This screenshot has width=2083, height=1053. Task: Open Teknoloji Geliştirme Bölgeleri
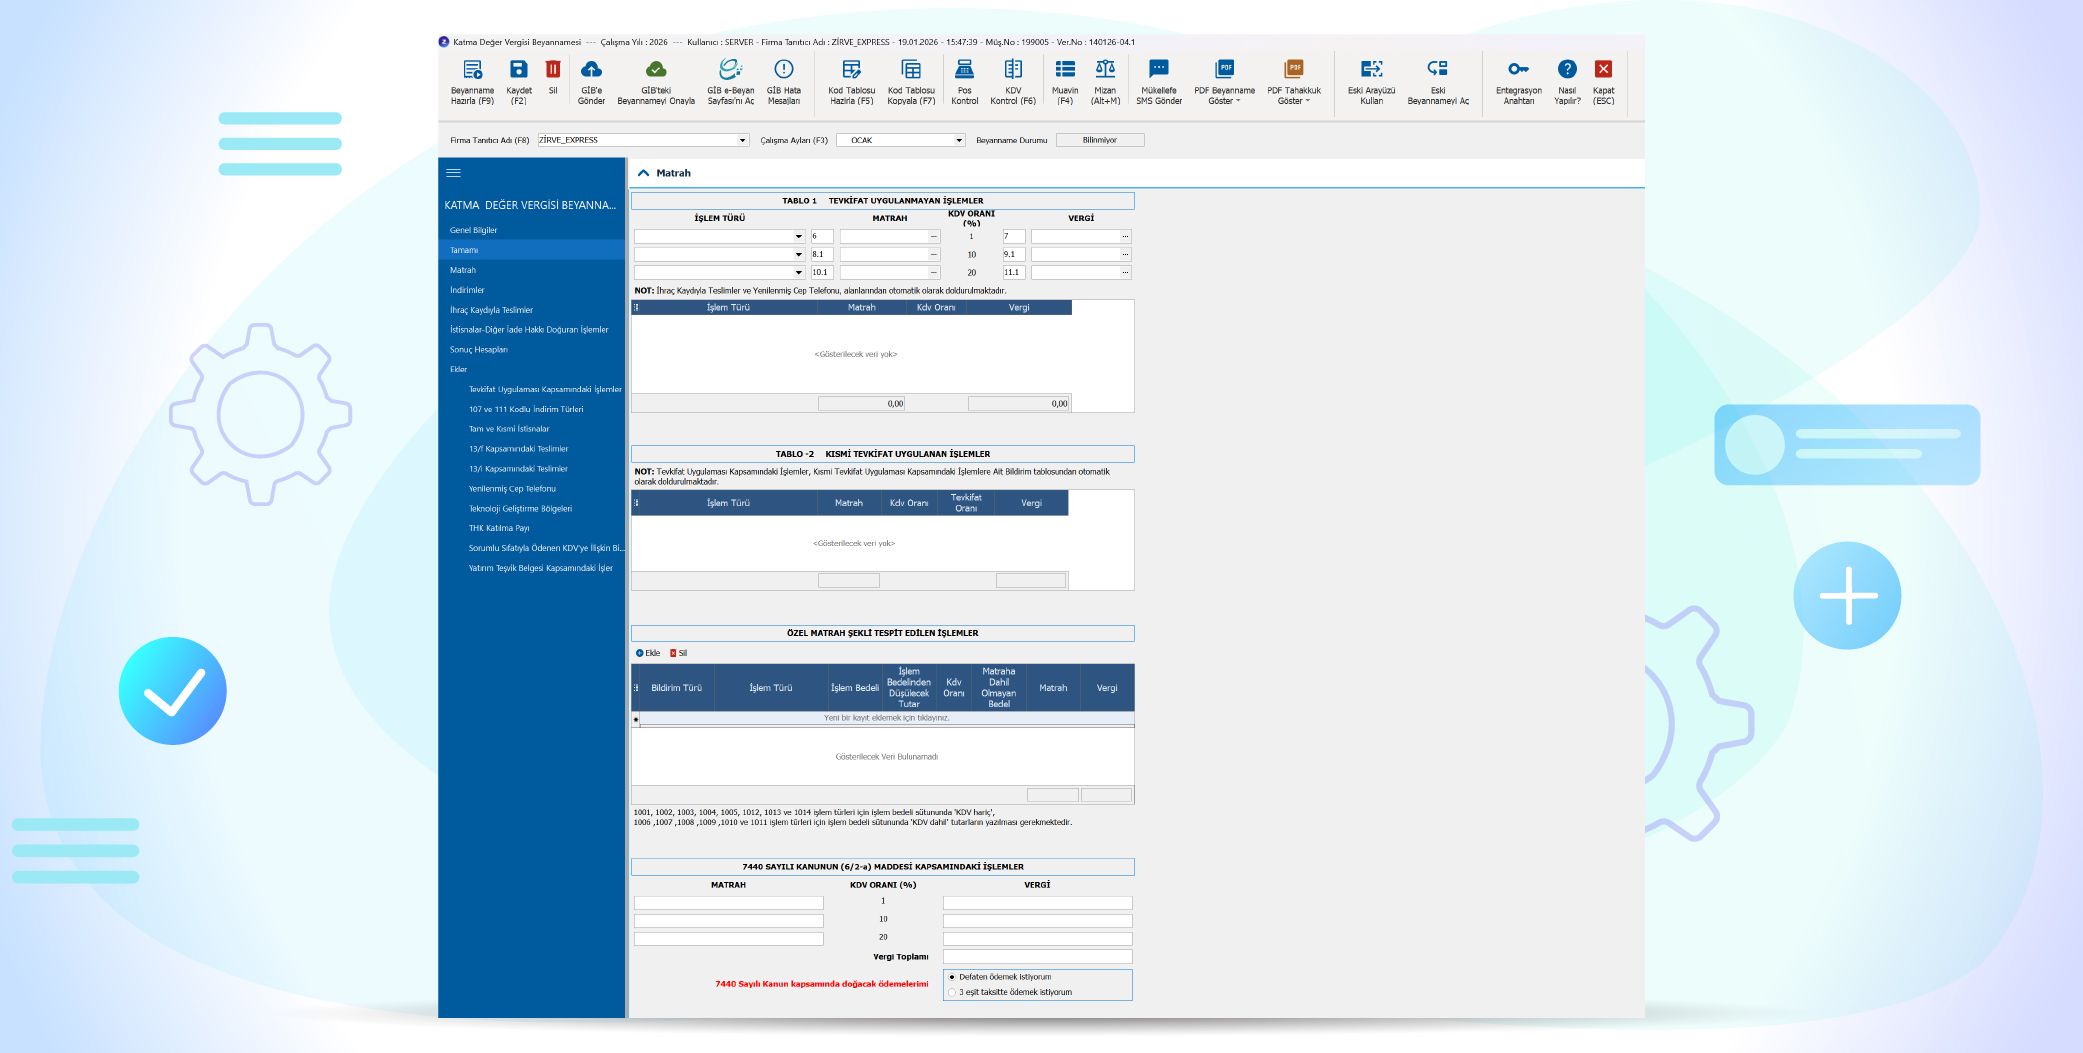coord(520,508)
